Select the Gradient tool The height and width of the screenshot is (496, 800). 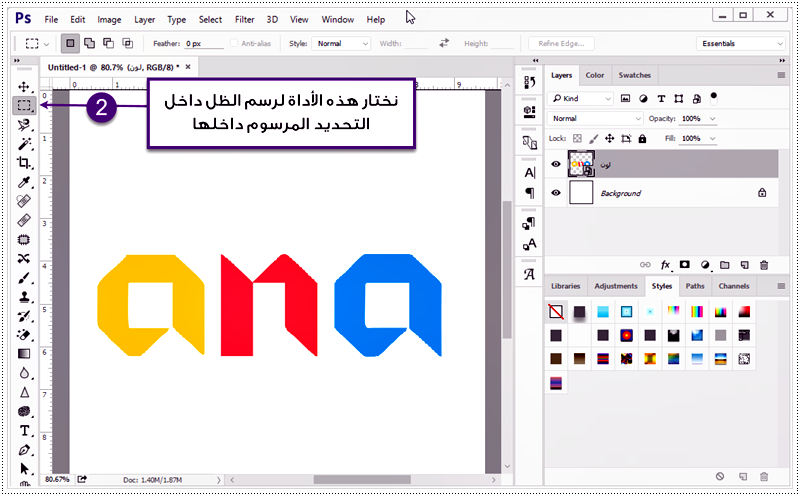point(23,354)
